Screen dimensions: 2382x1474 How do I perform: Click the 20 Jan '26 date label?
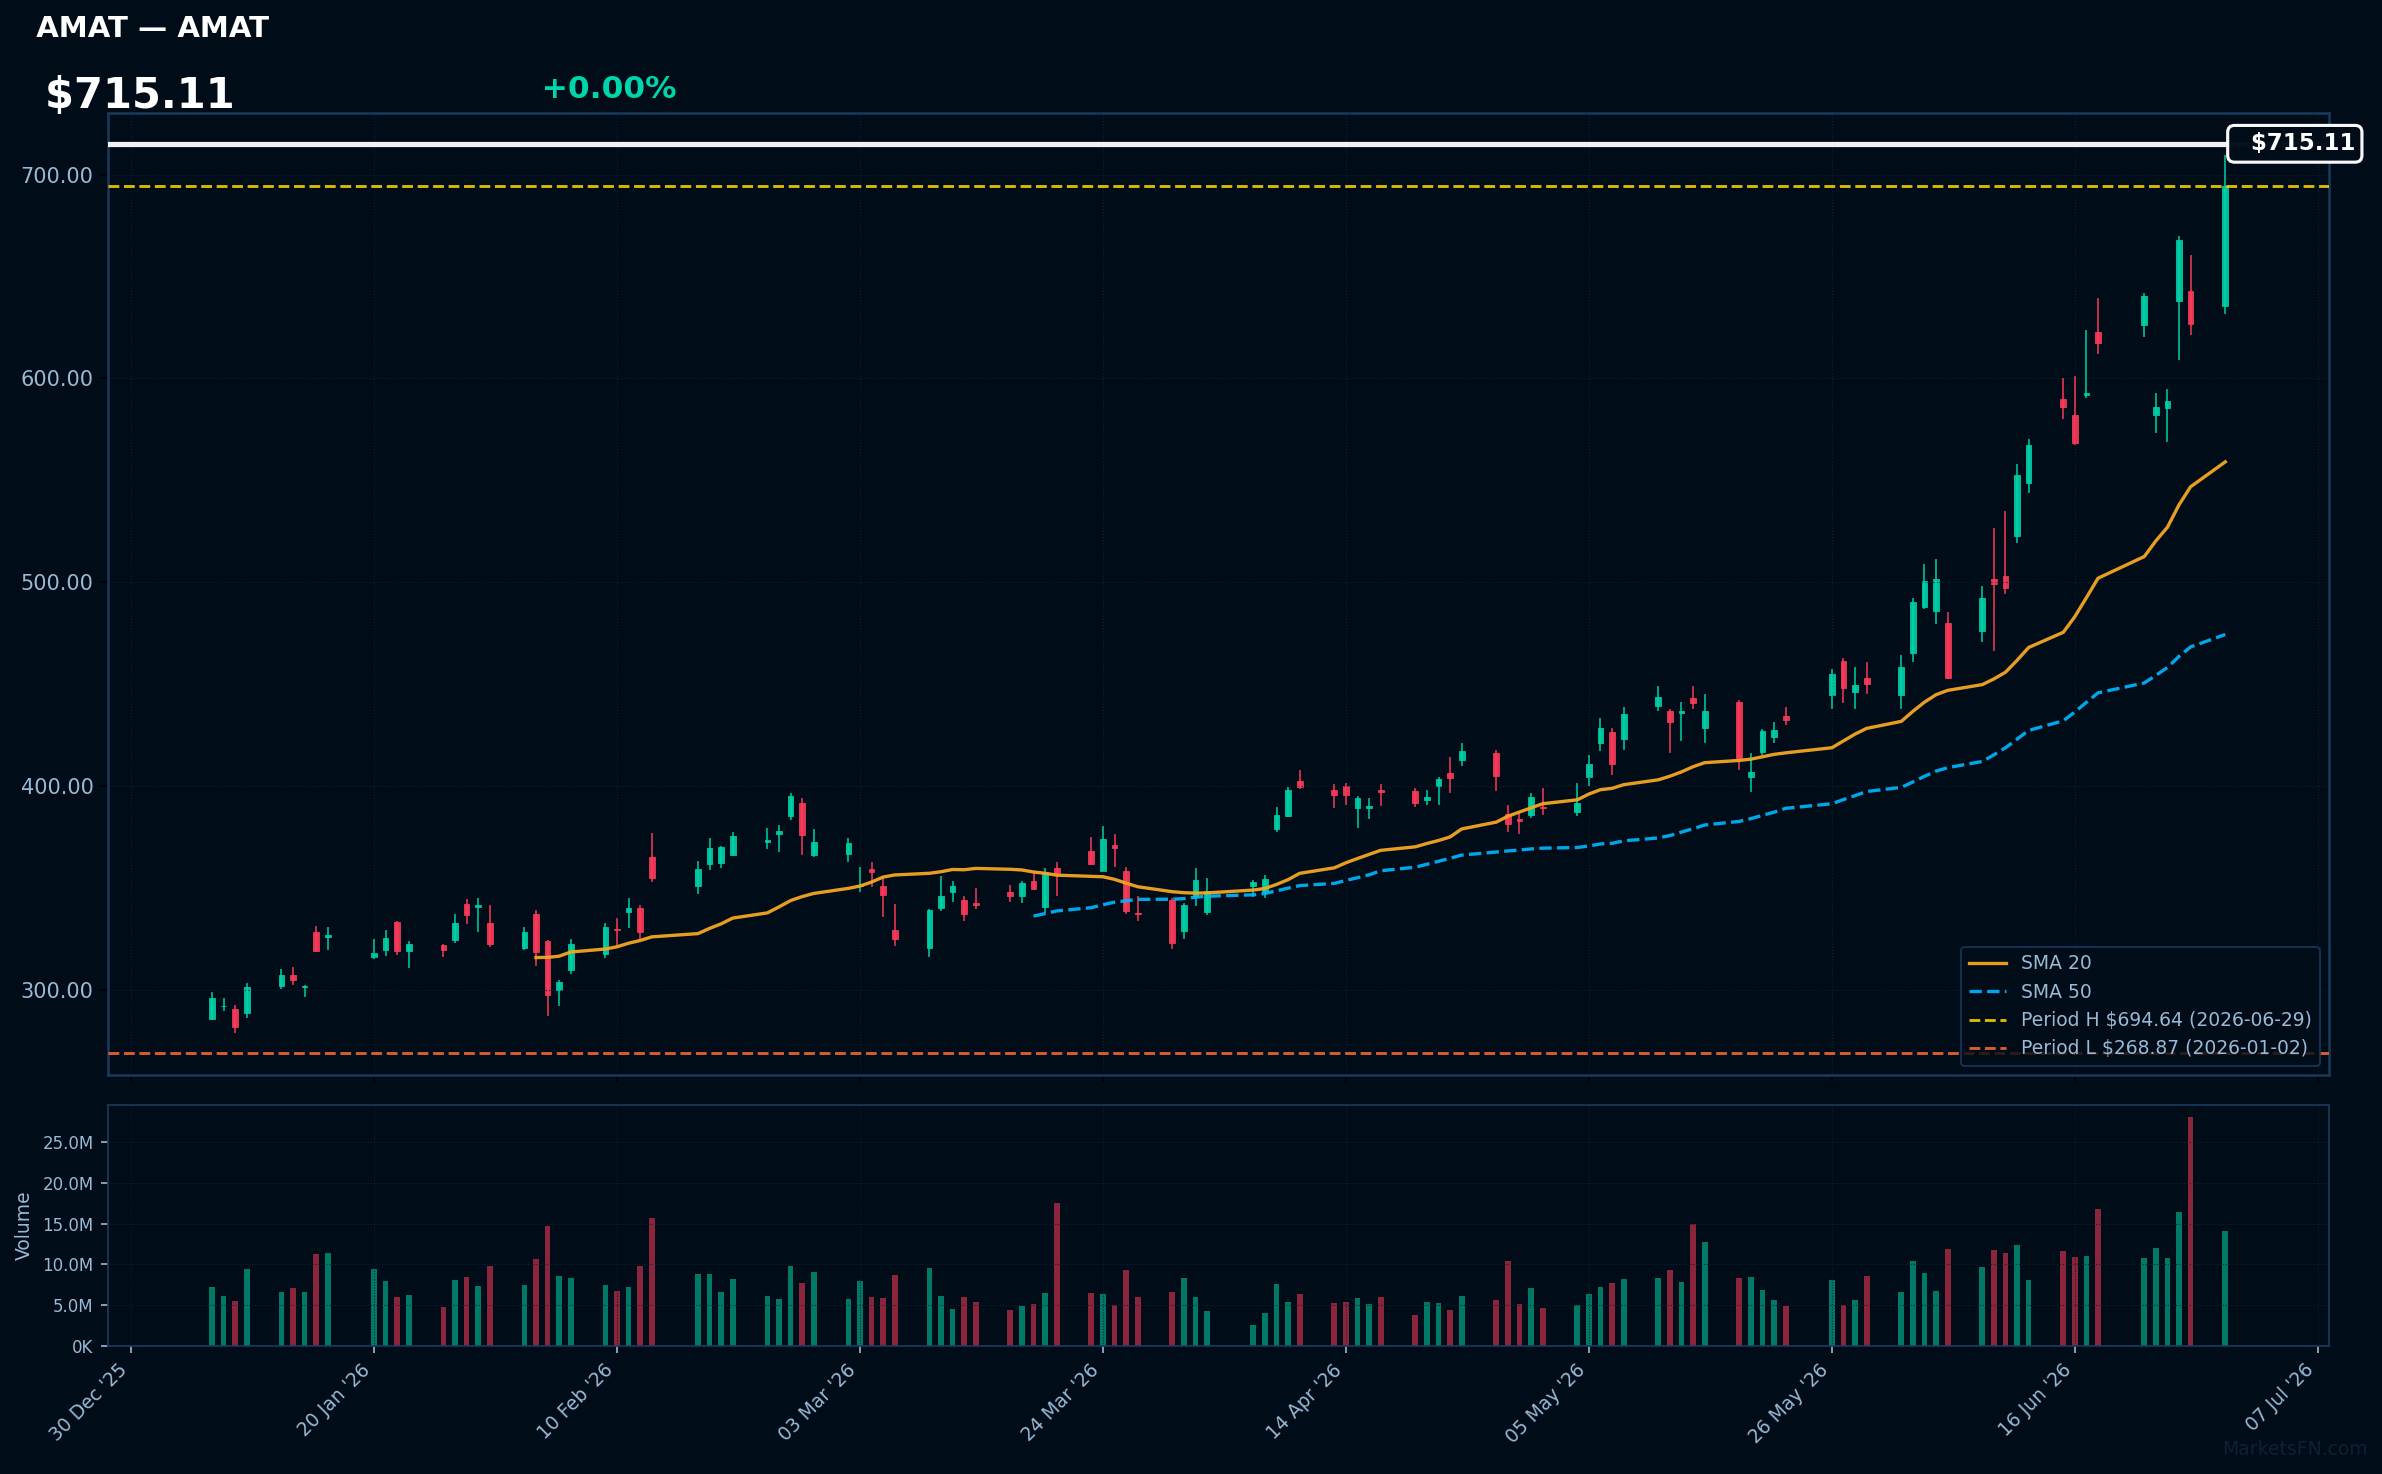click(333, 1400)
